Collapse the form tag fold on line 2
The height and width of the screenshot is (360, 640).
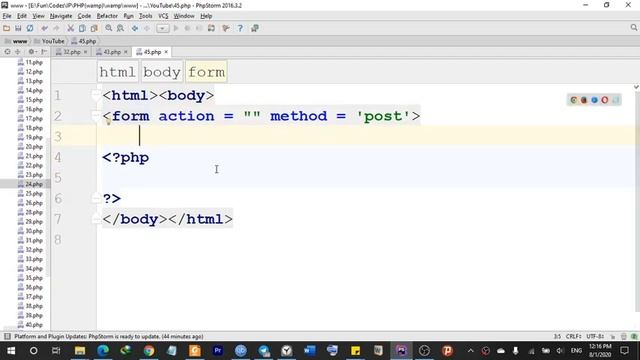point(96,116)
